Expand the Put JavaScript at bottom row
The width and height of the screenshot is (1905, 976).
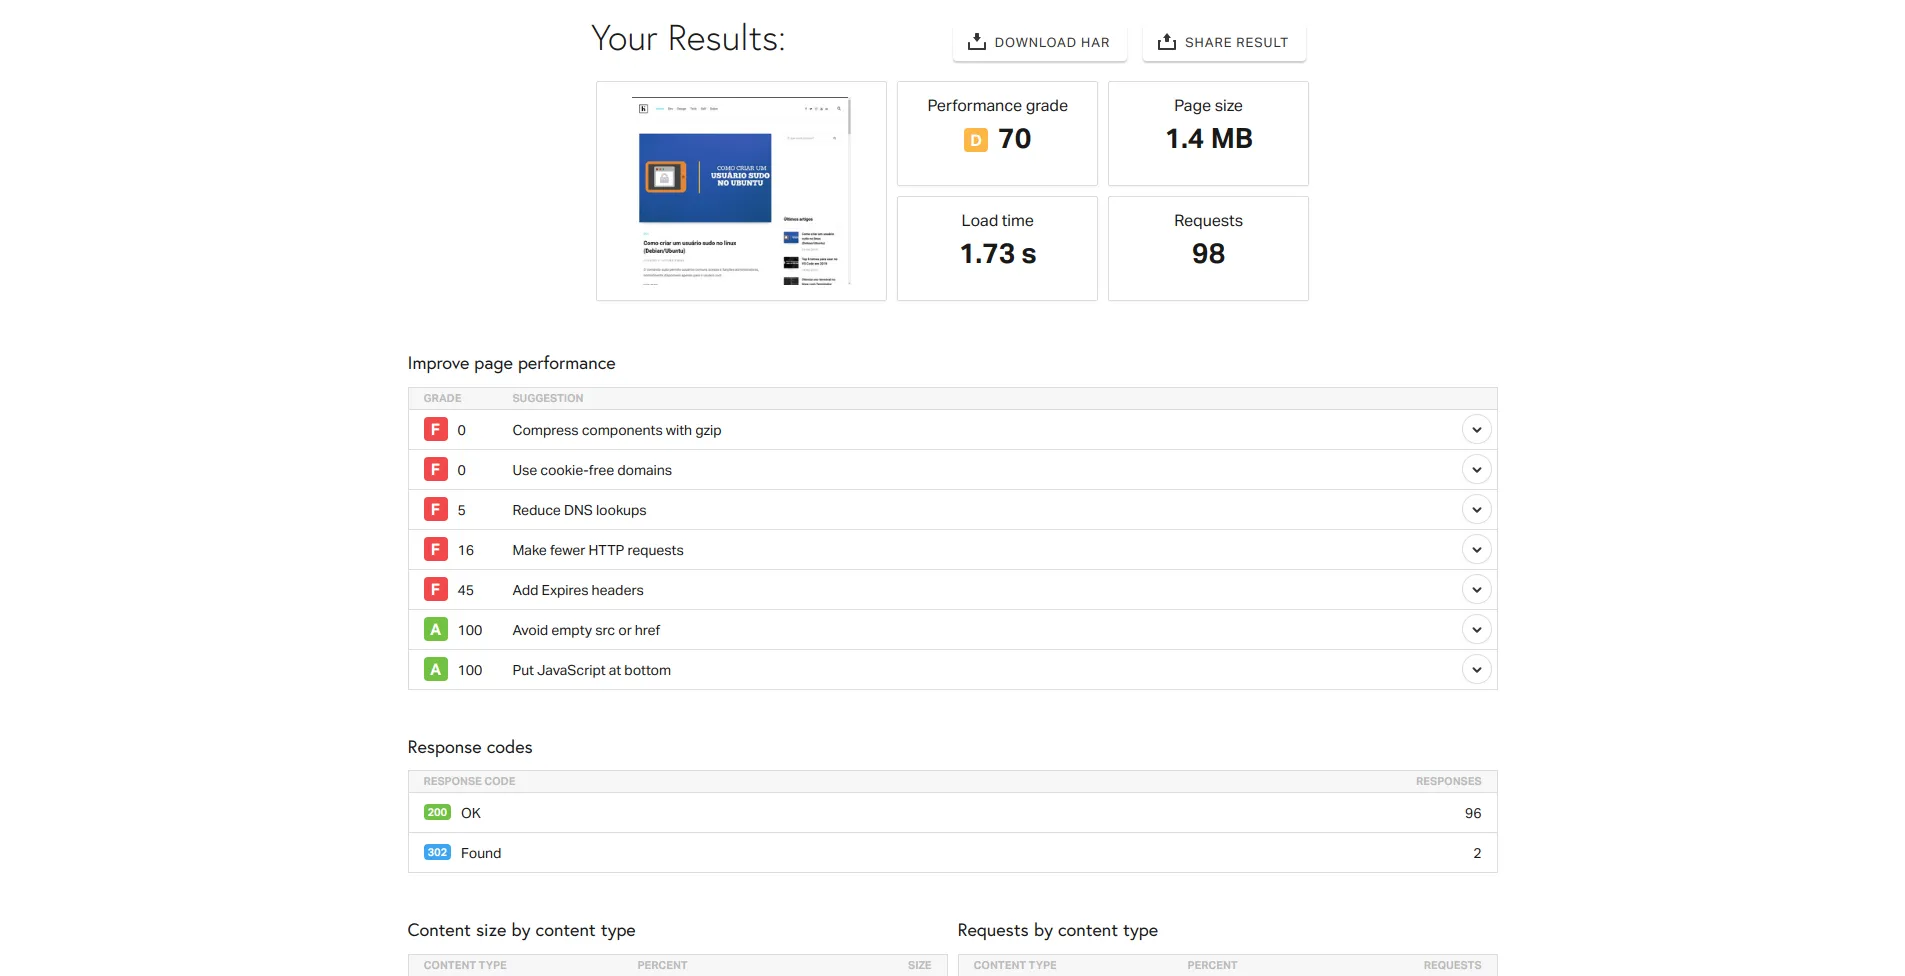coord(1476,670)
